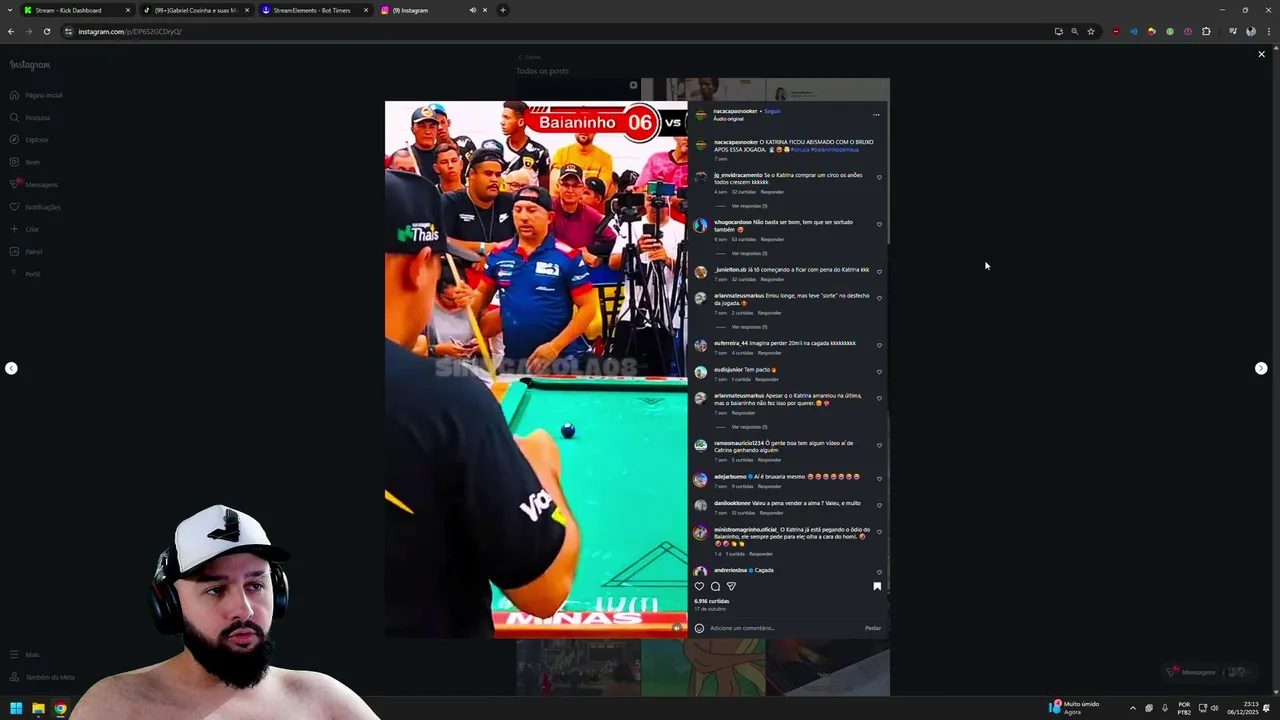Show hidden system tray icons chevron
This screenshot has width=1280, height=720.
click(1132, 708)
